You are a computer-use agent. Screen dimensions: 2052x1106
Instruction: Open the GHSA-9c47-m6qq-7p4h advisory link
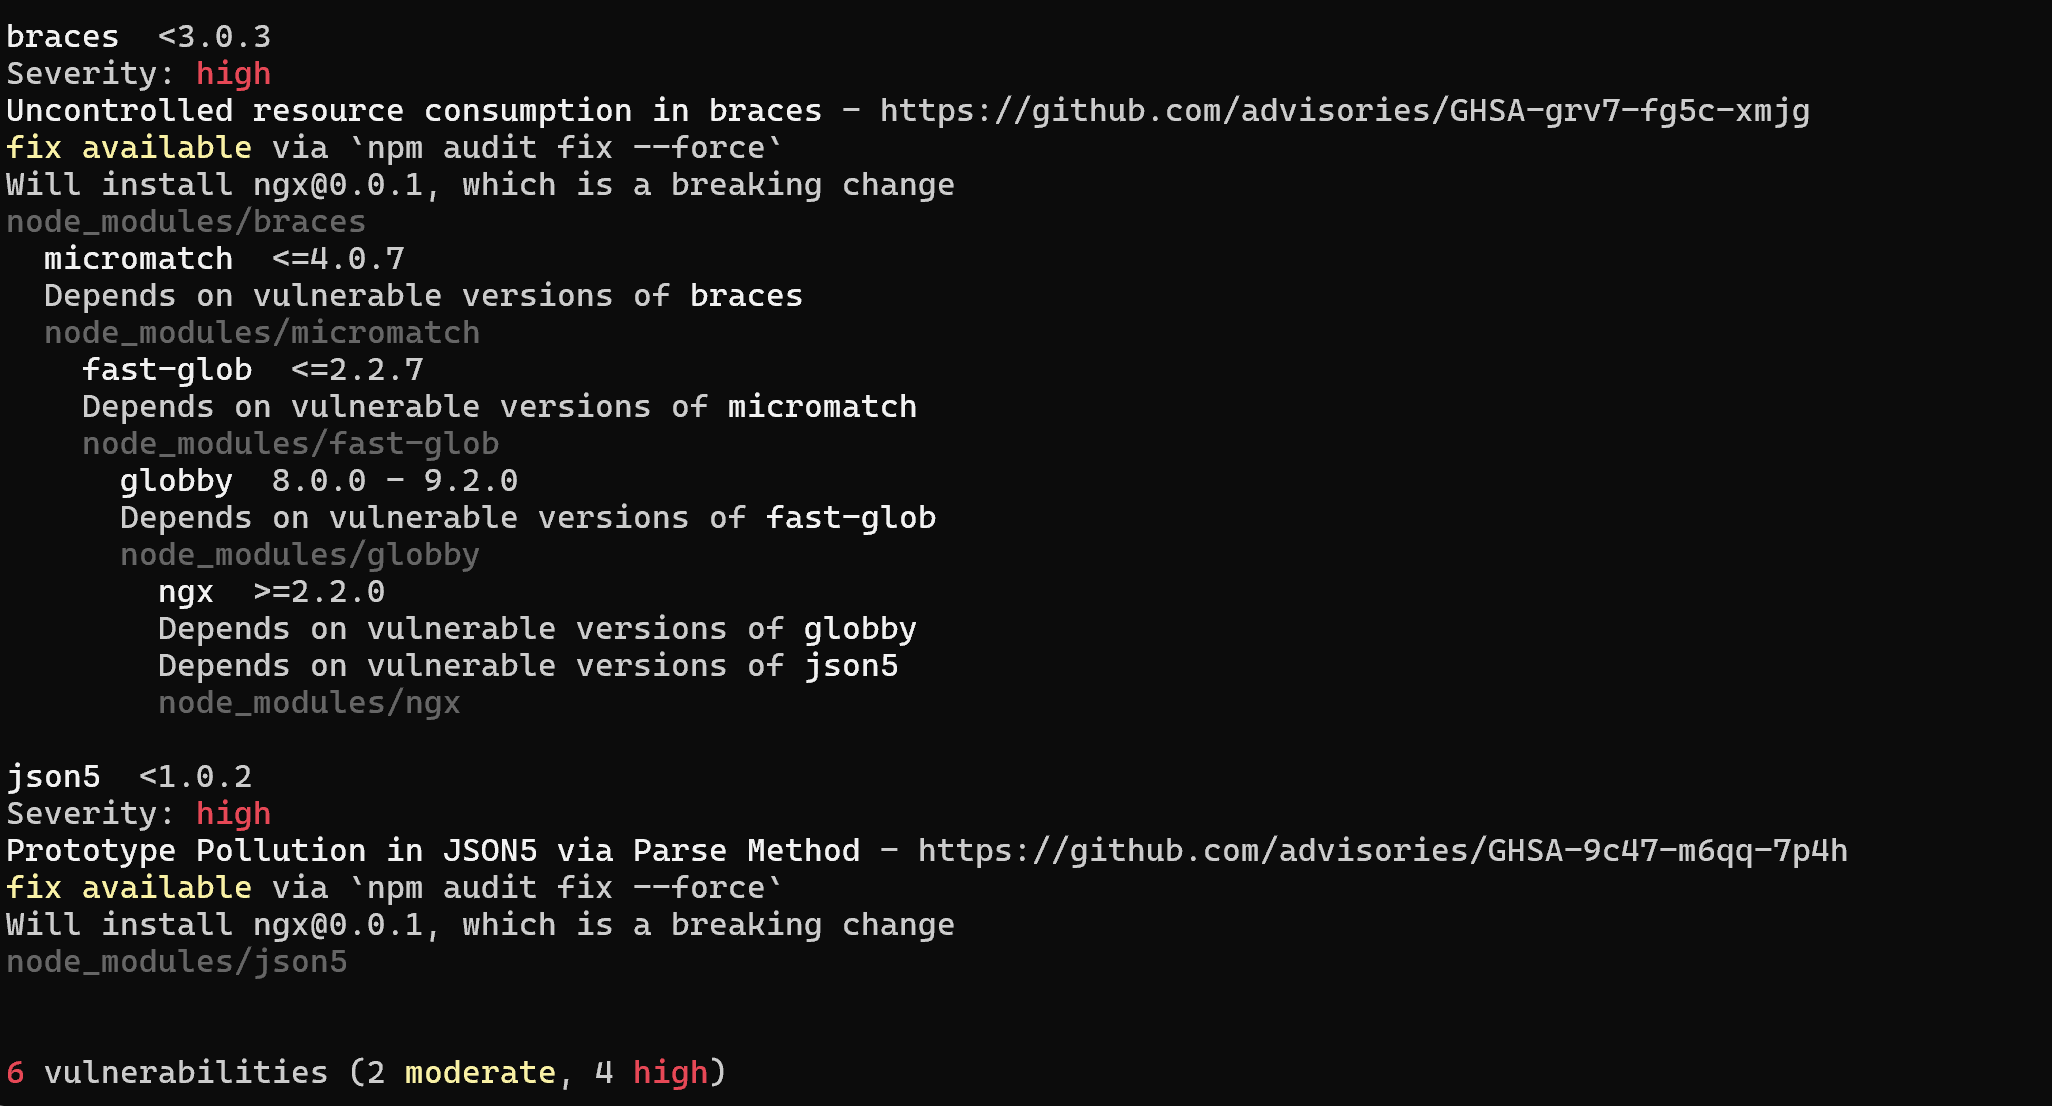(x=1382, y=851)
